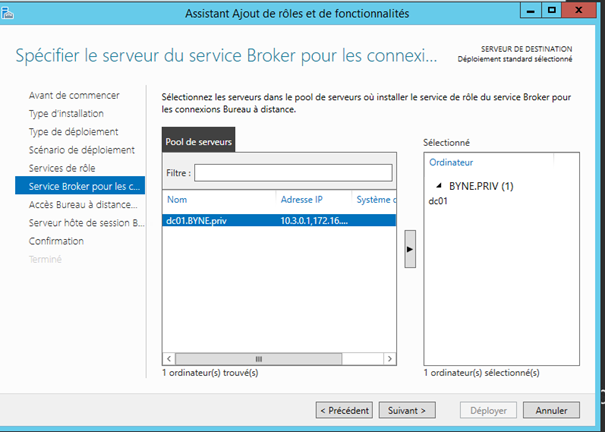605x432 pixels.
Task: Click the Suivant button
Action: [407, 410]
